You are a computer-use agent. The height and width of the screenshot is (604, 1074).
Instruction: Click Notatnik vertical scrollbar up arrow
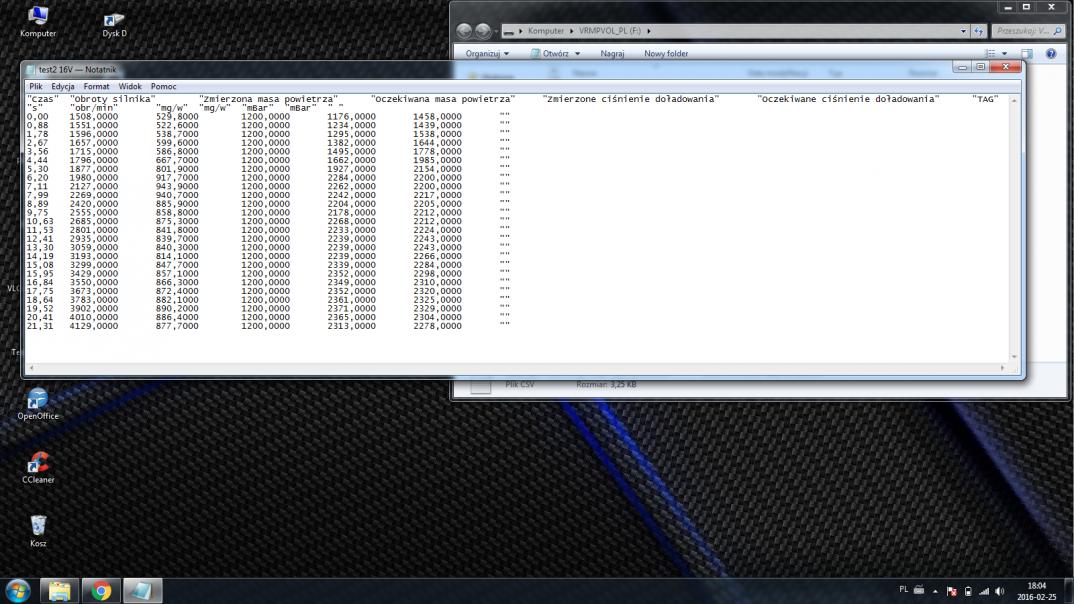pyautogui.click(x=1014, y=100)
